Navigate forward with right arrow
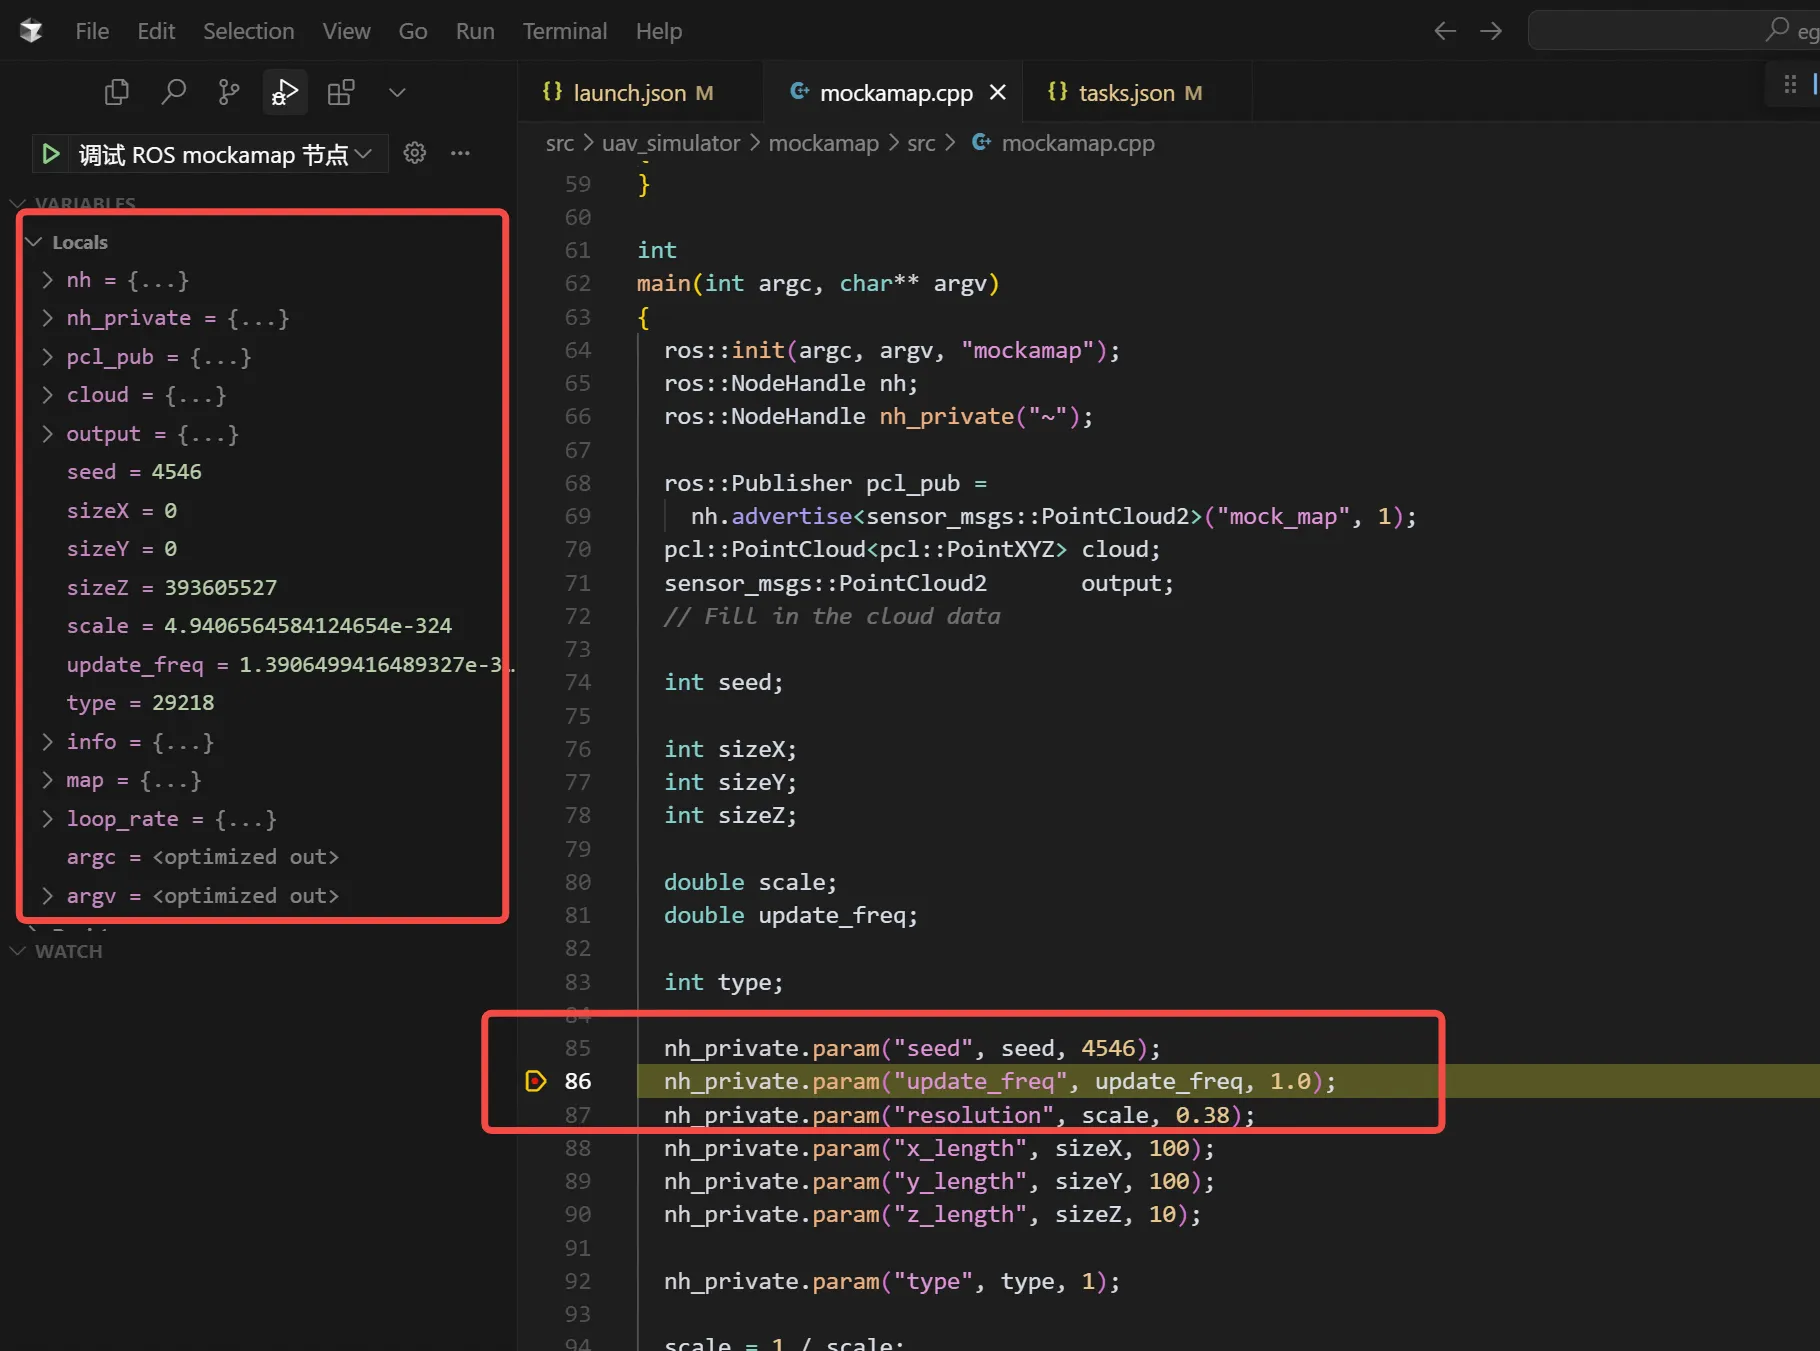The image size is (1820, 1351). point(1491,31)
